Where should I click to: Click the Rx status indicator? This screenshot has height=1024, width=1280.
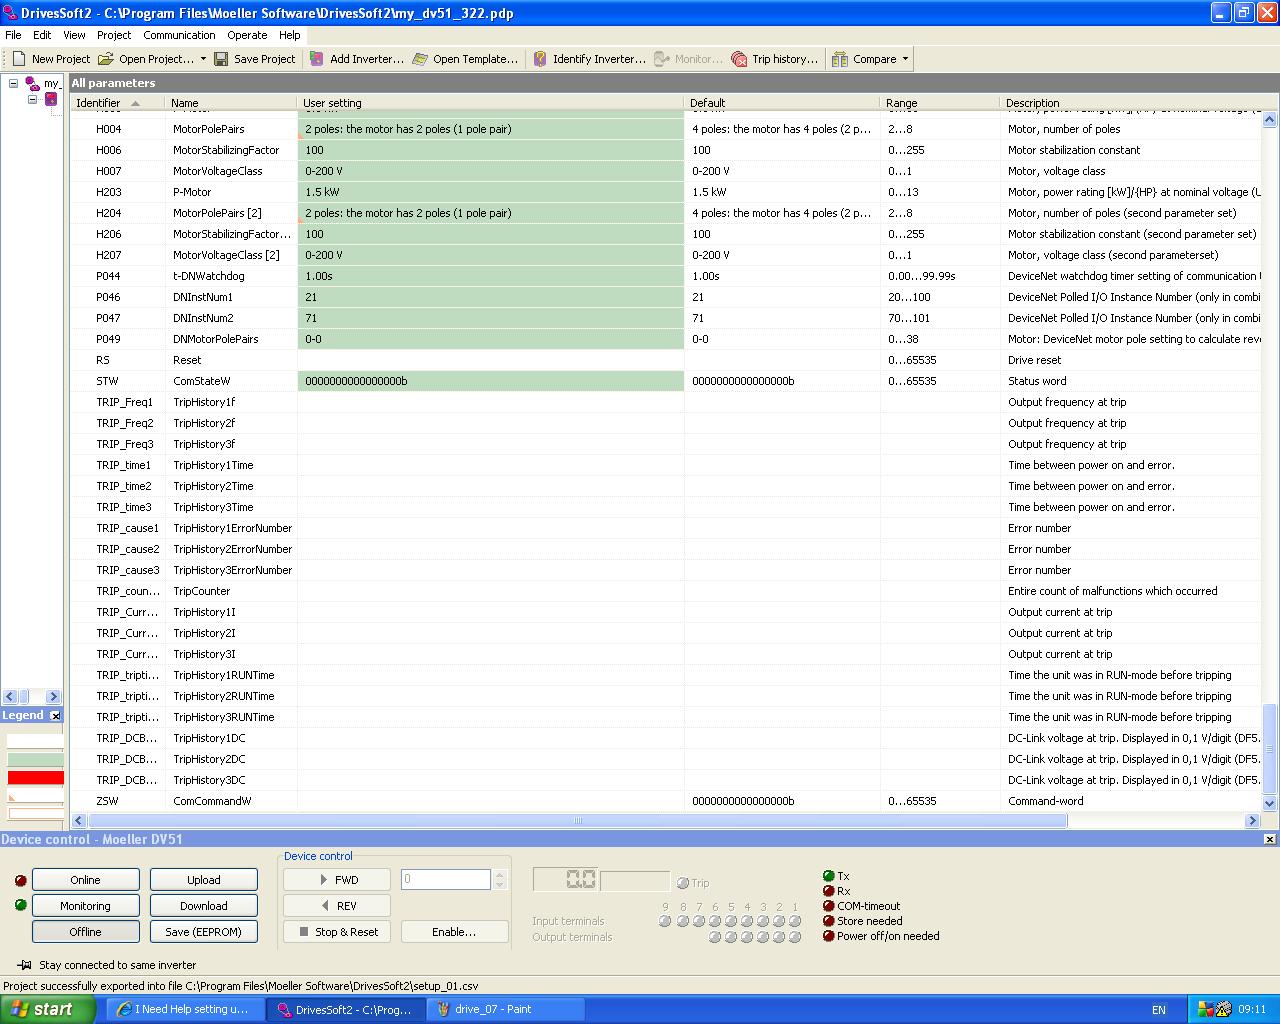point(828,891)
